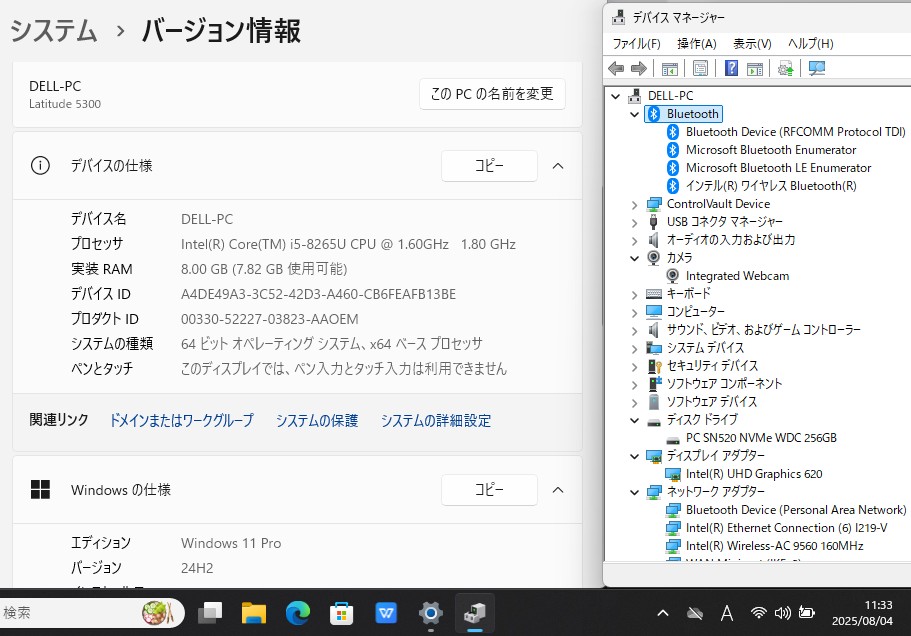Expand オーディオの入力および出力 category
This screenshot has height=636, width=911.
634,240
